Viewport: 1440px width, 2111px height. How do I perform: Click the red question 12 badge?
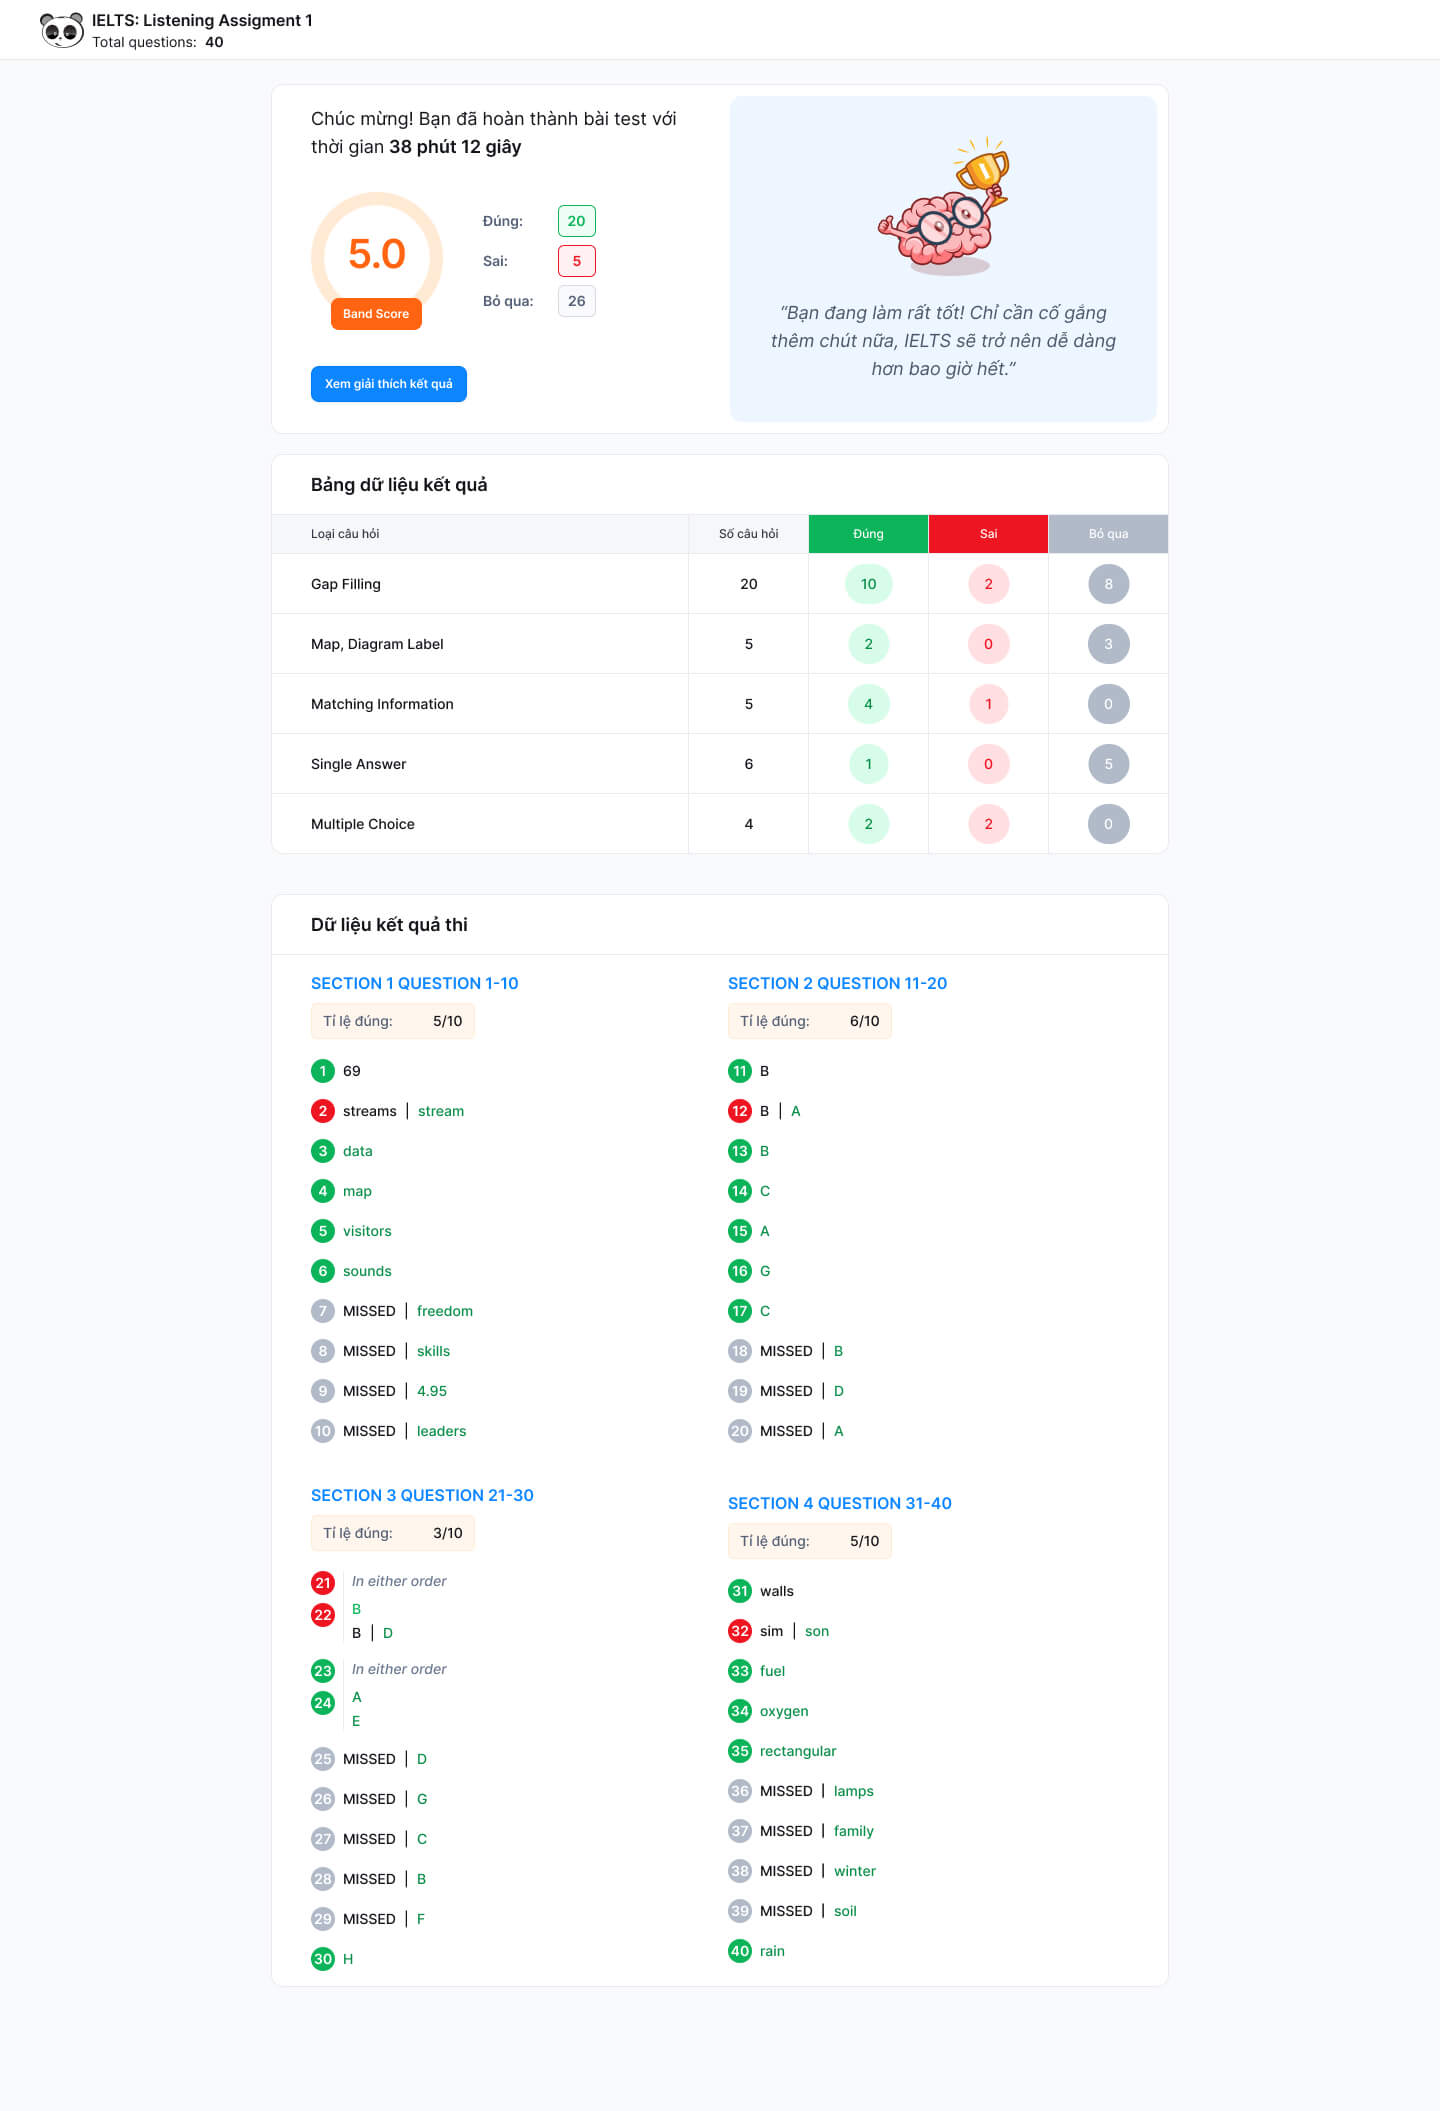(x=739, y=1111)
